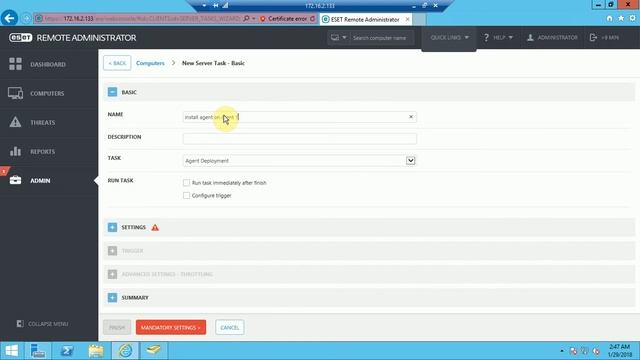
Task: Click the Settings warning triangle
Action: [155, 228]
